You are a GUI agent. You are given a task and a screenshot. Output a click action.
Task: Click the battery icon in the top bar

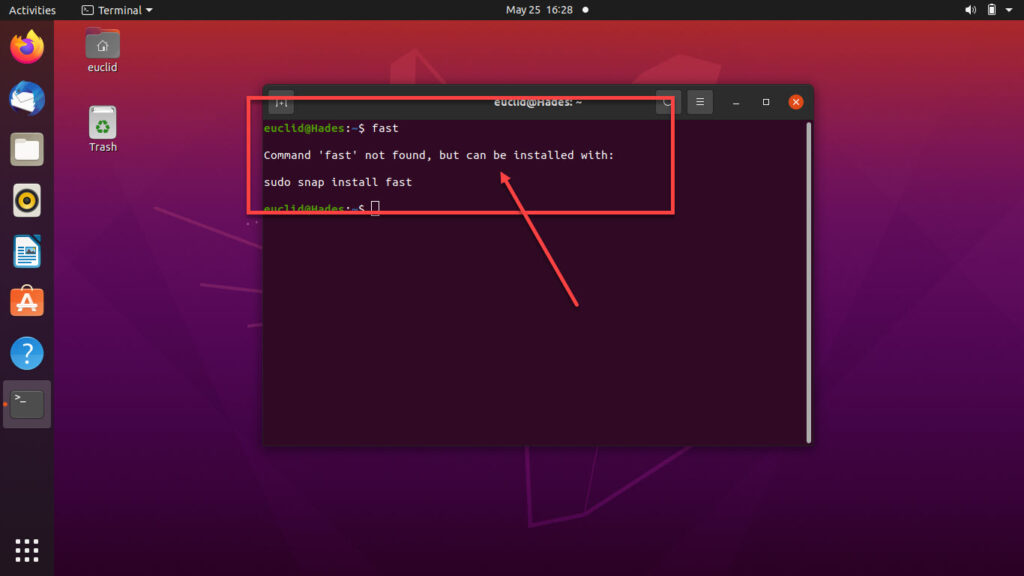tap(991, 10)
